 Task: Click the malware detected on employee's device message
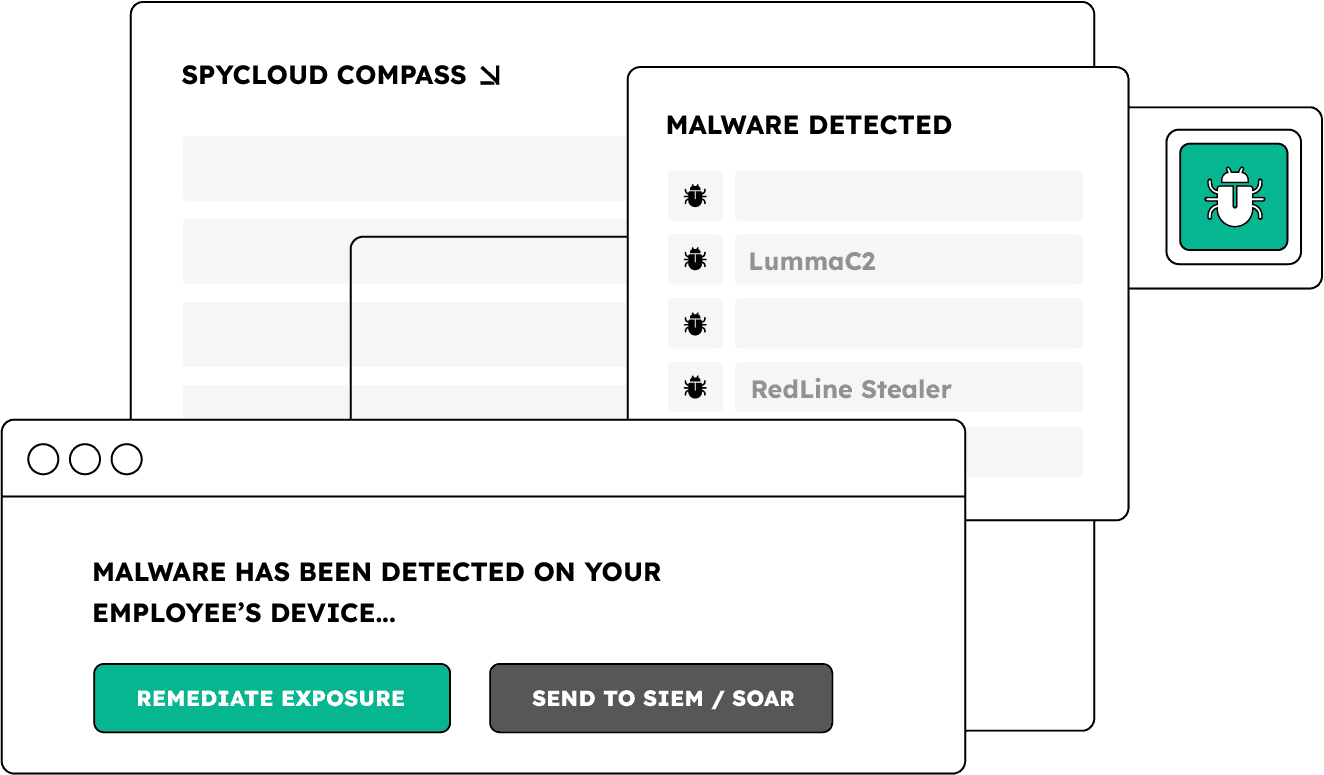coord(376,592)
